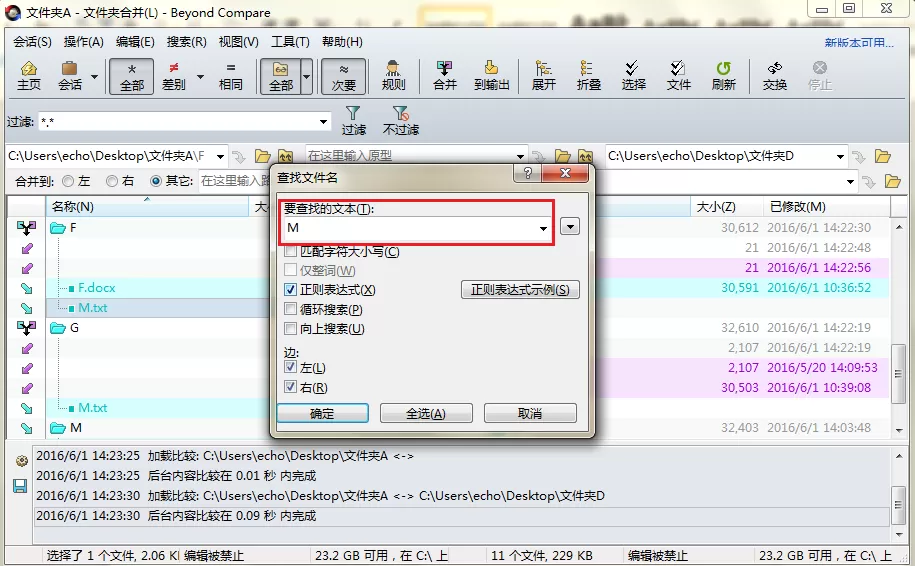
Task: Show all files with 全部 asterisk button
Action: tap(132, 76)
